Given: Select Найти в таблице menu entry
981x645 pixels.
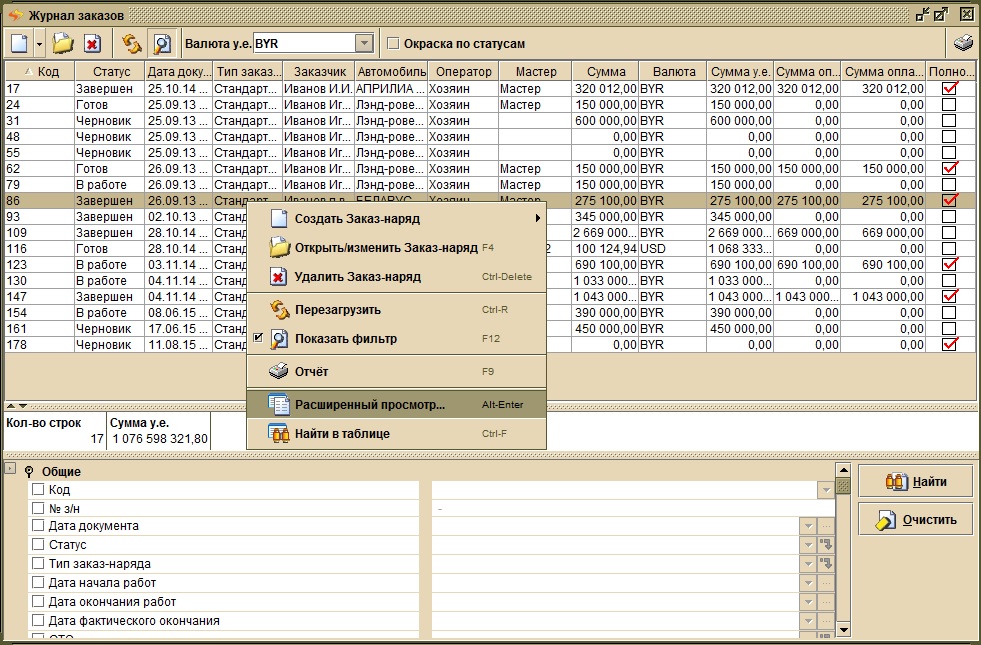Looking at the screenshot, I should pyautogui.click(x=397, y=434).
